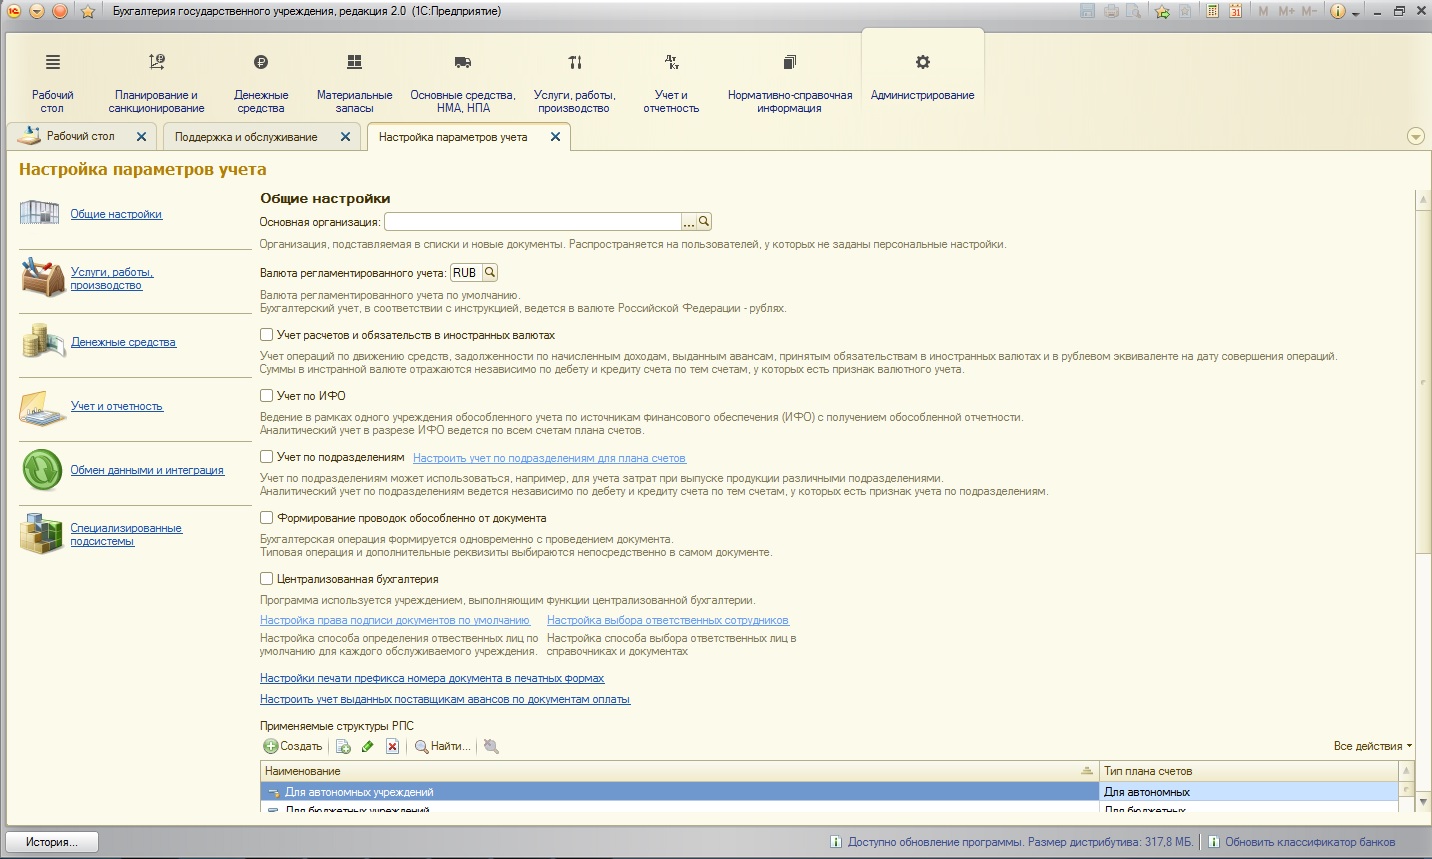This screenshot has width=1432, height=859.
Task: Open Учет и отчетность sidebar link
Action: pos(117,406)
